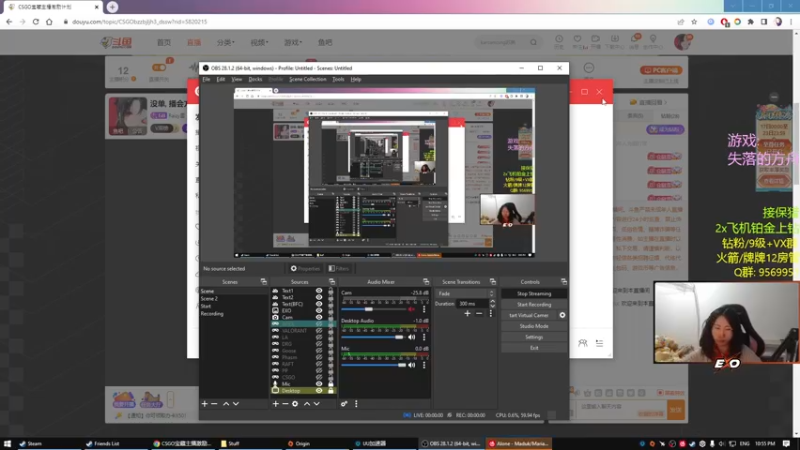Add a scene transition with plus icon

[467, 313]
